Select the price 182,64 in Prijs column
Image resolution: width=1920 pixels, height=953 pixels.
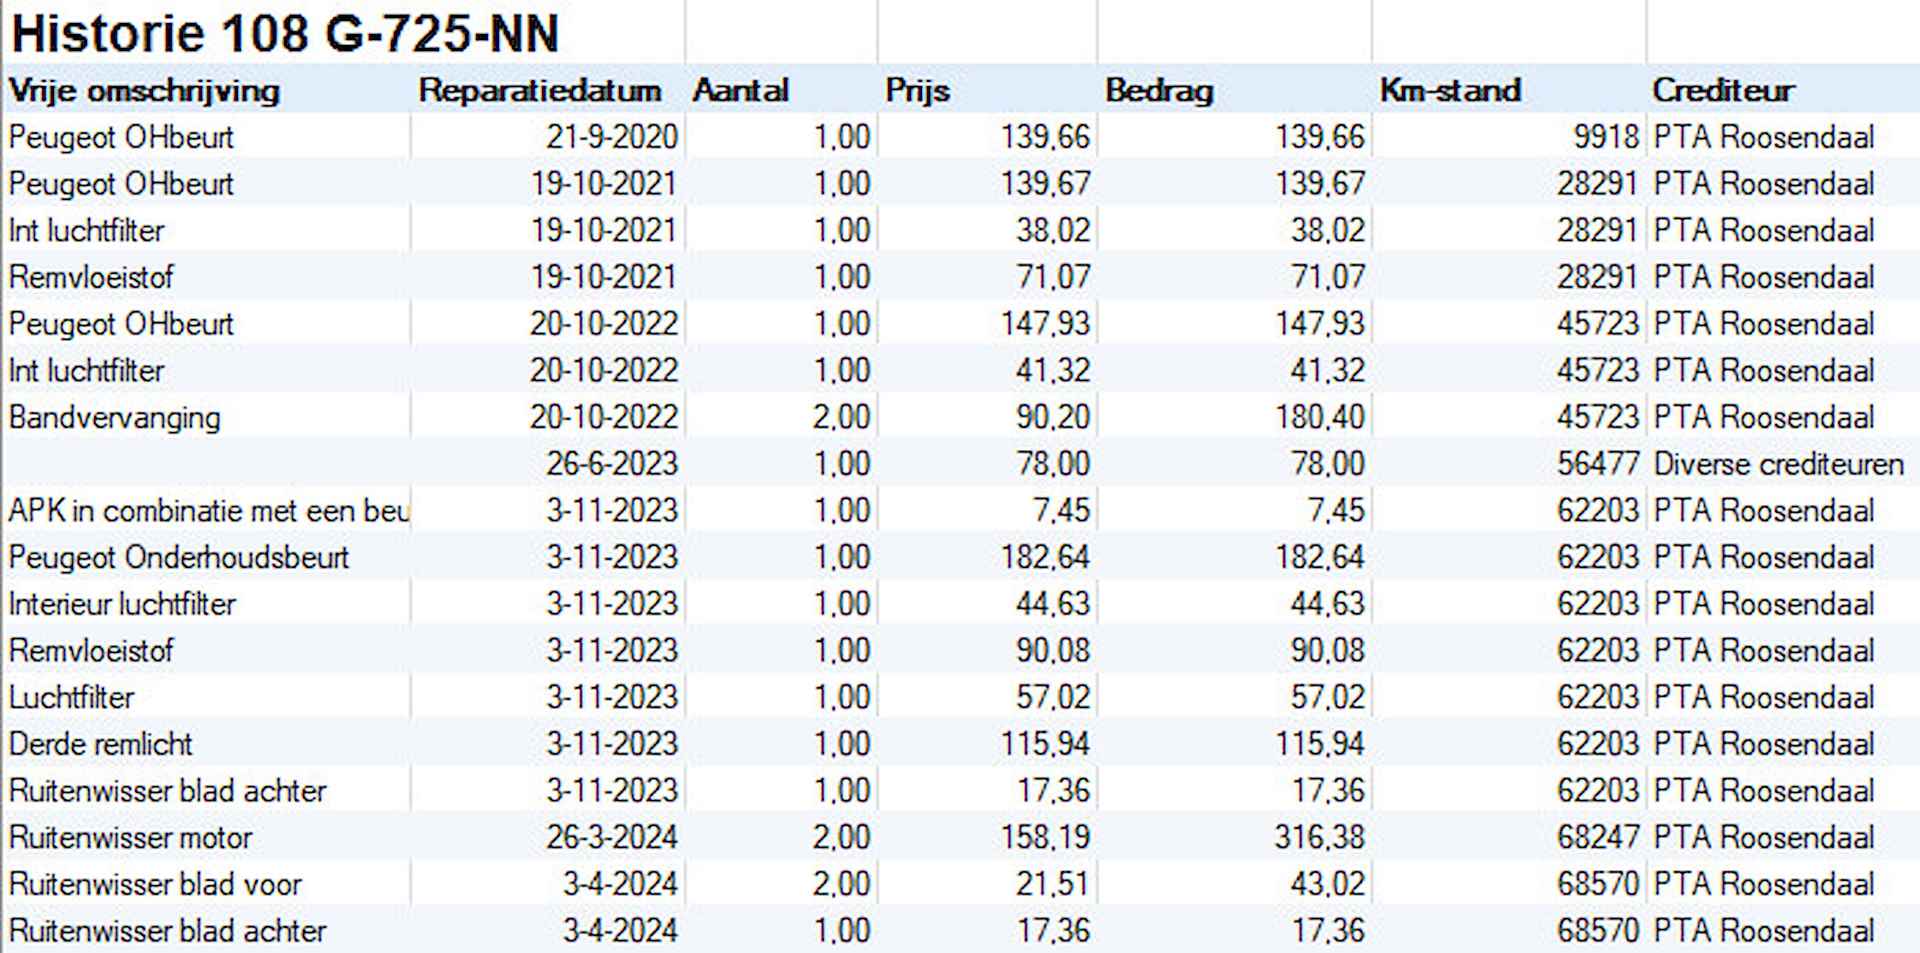[x=1045, y=557]
